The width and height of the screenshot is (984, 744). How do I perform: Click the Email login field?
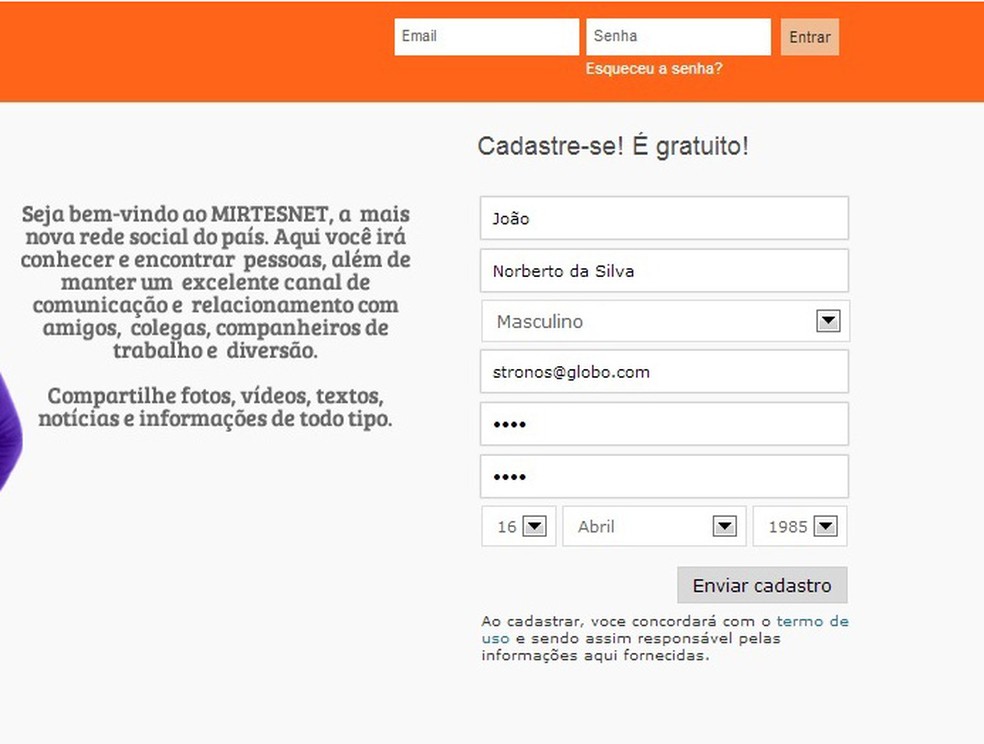(x=487, y=36)
